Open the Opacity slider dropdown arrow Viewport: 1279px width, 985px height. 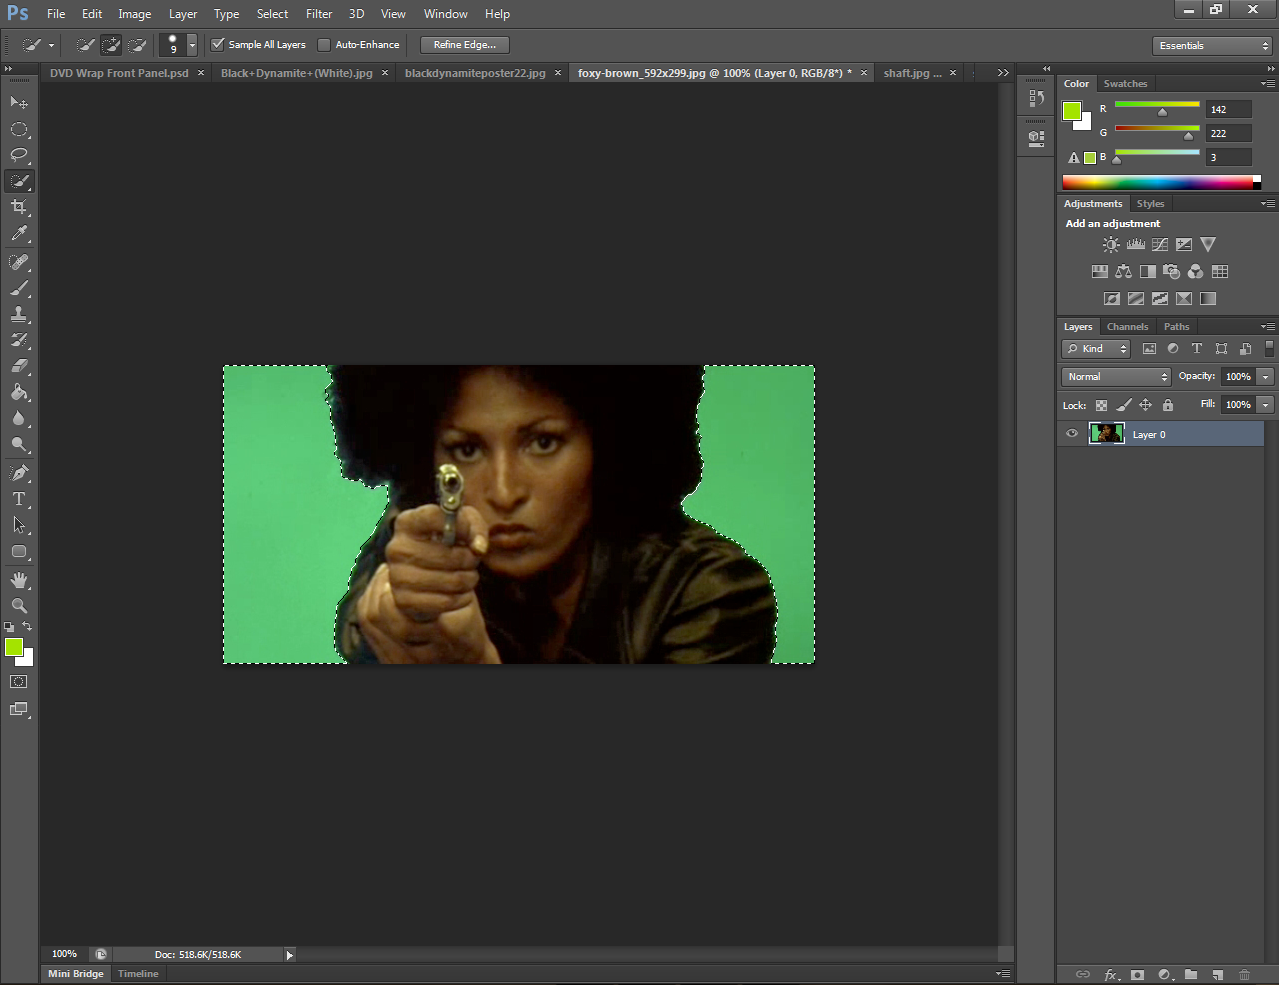[x=1266, y=377]
